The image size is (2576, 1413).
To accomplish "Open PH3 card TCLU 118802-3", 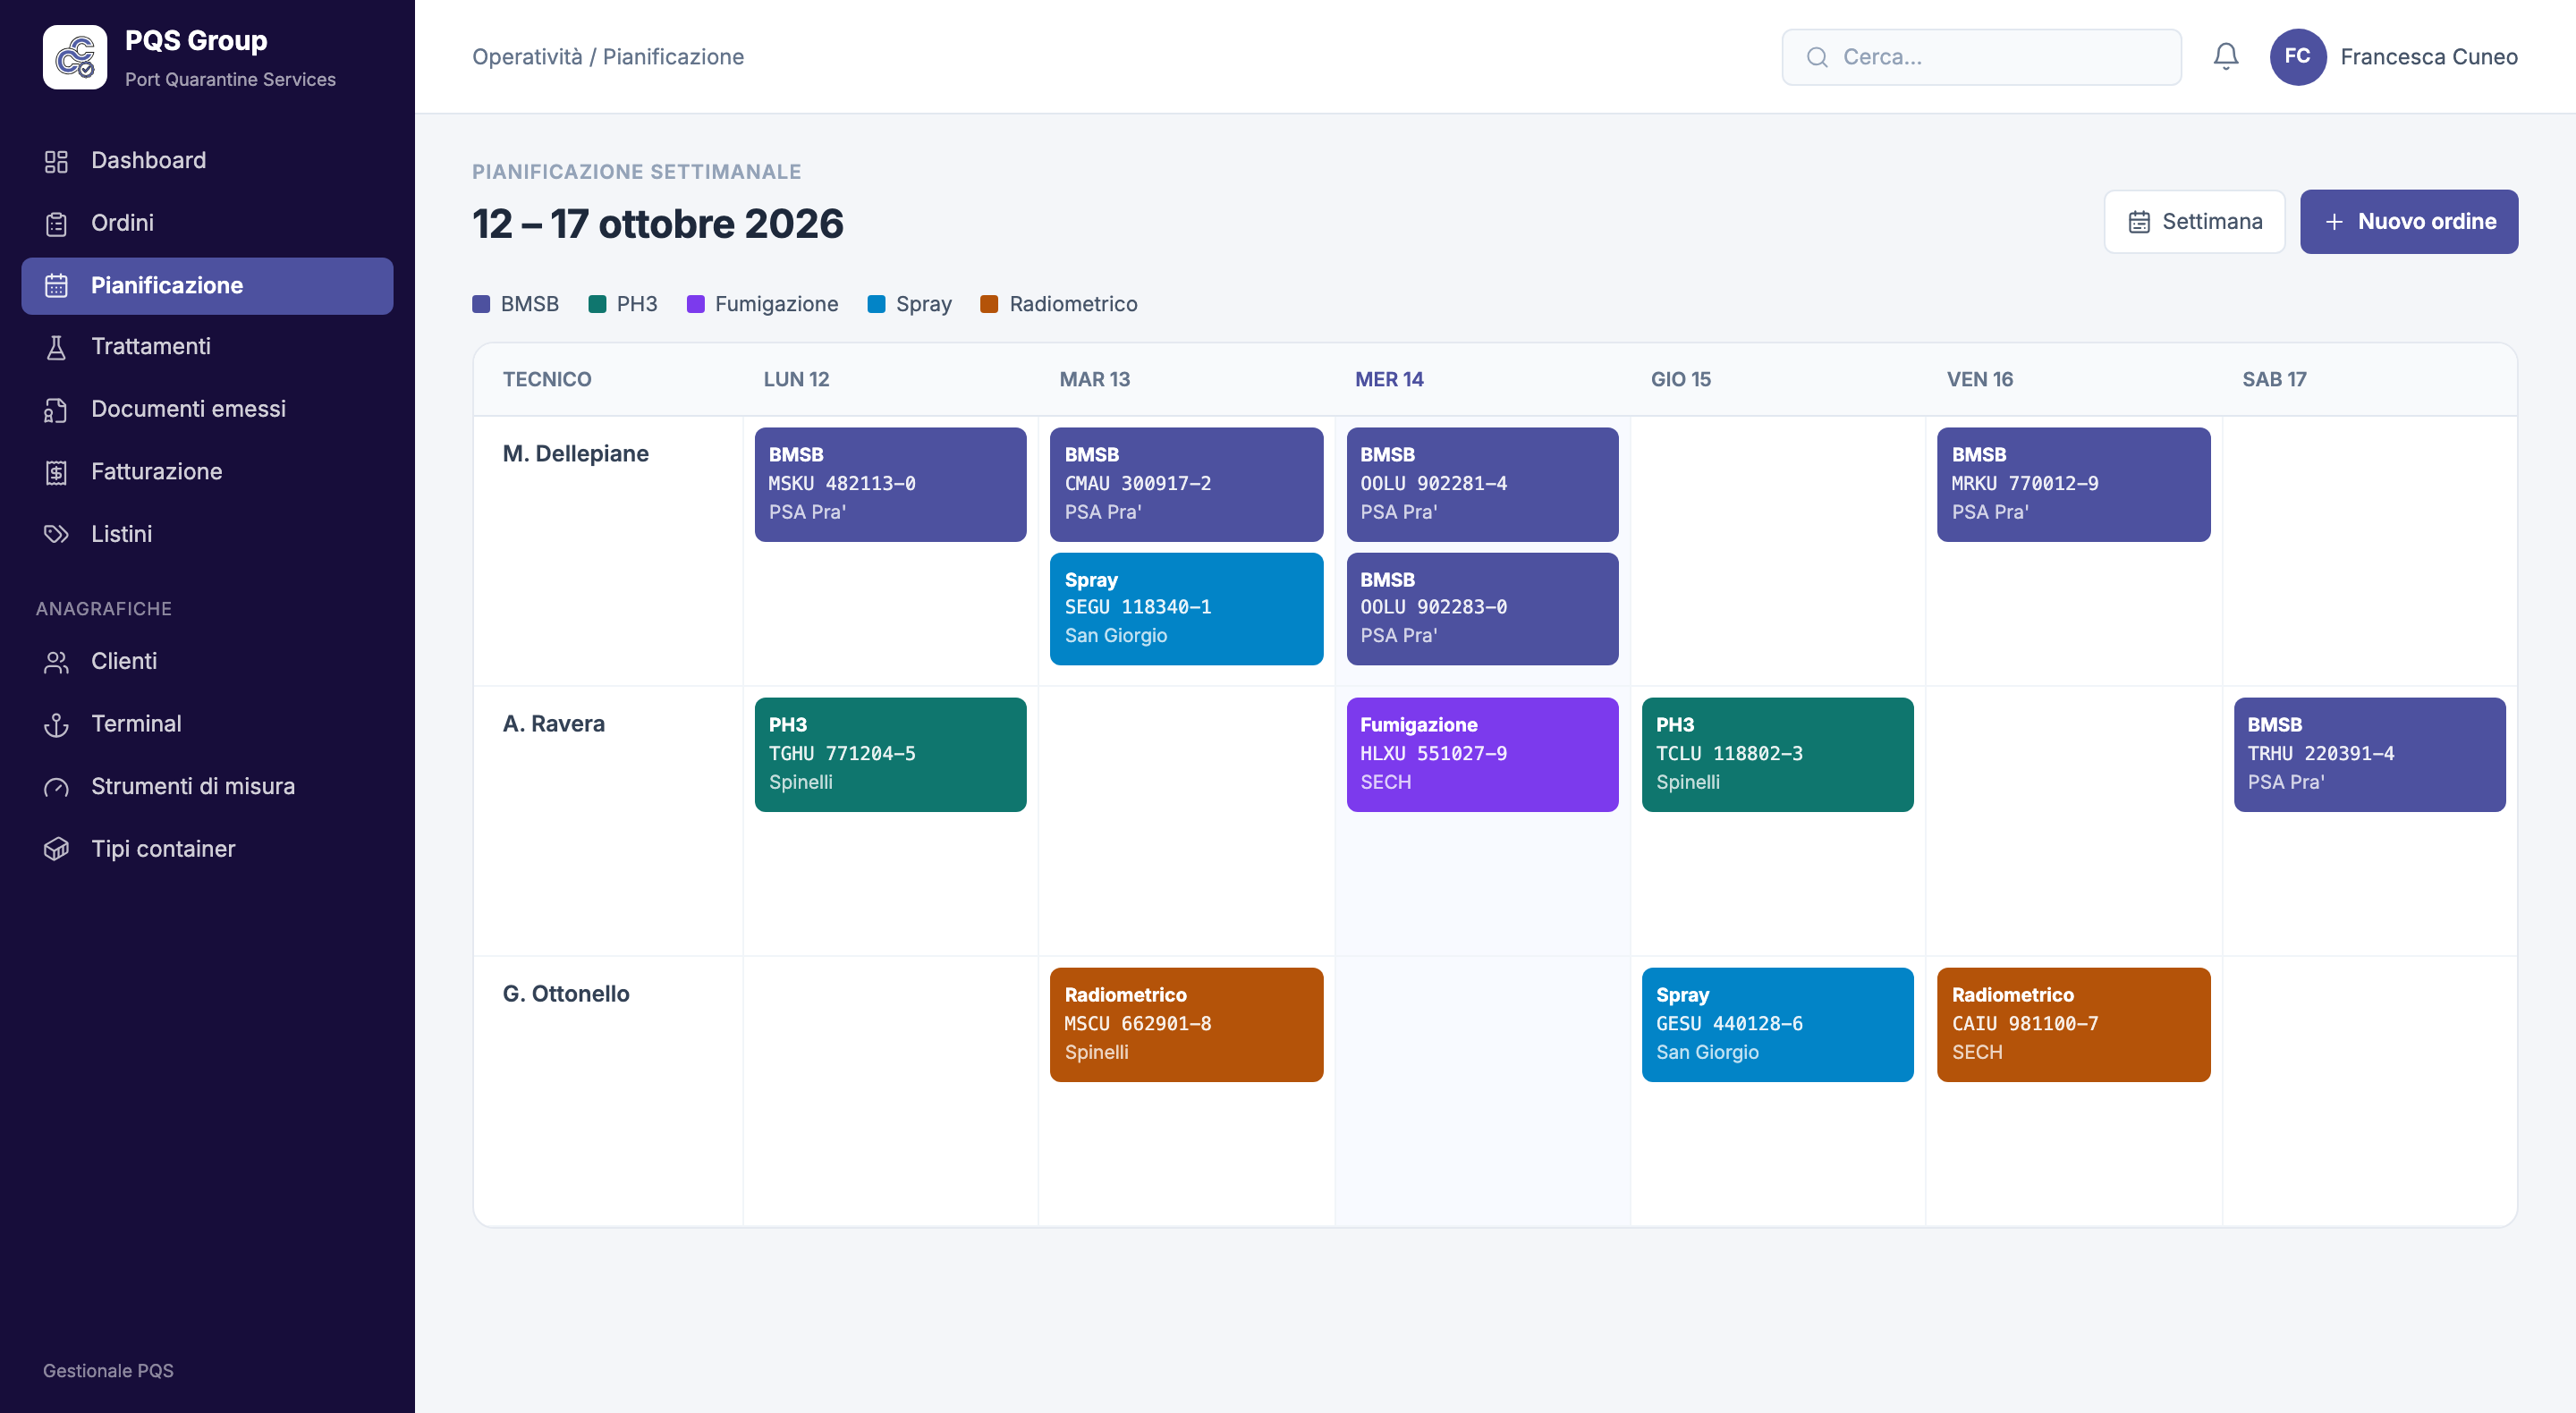I will coord(1777,755).
